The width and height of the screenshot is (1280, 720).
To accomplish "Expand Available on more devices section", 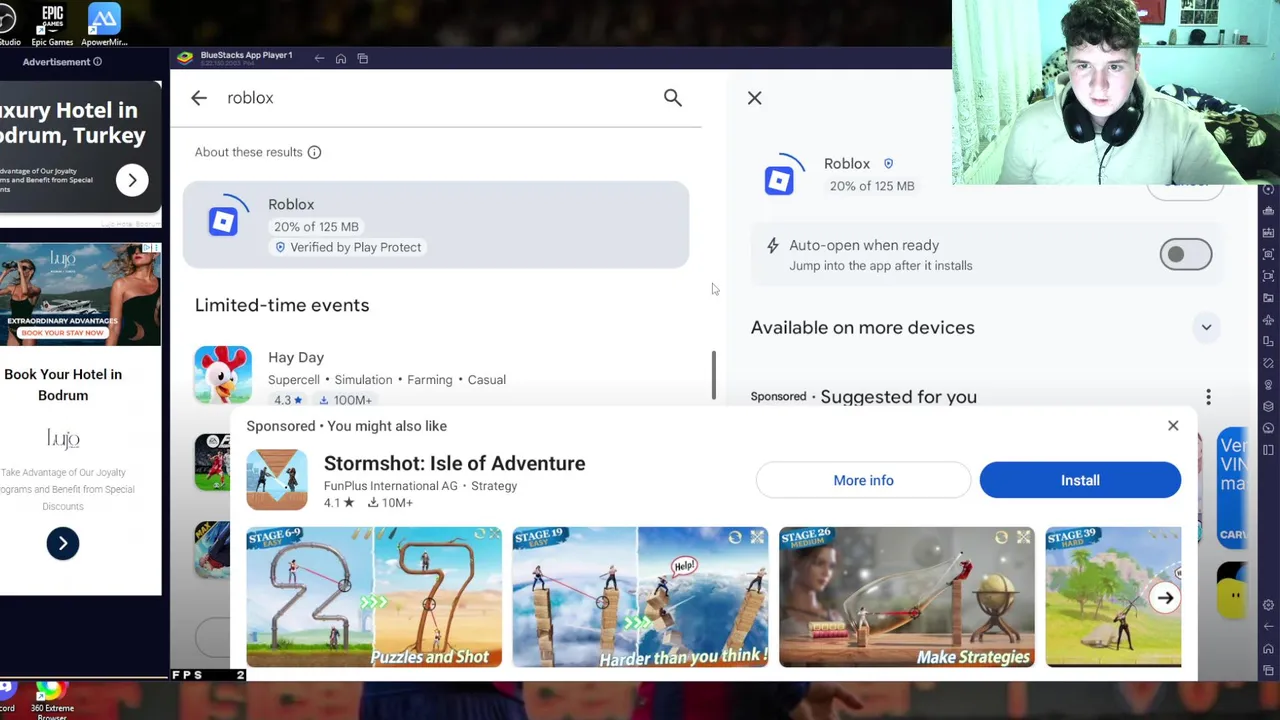I will click(1206, 327).
